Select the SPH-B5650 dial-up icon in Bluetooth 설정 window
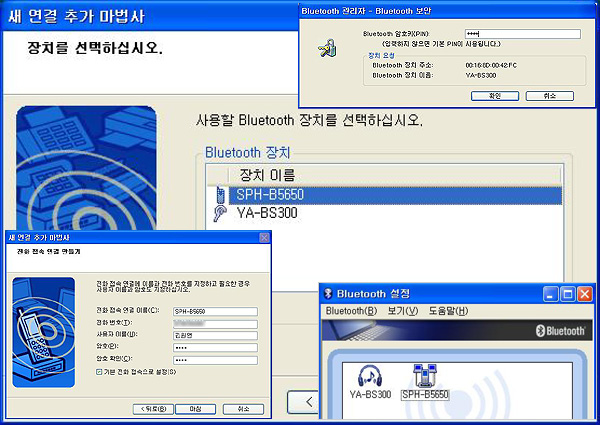Screen dimensions: 600x425 [x=425, y=375]
